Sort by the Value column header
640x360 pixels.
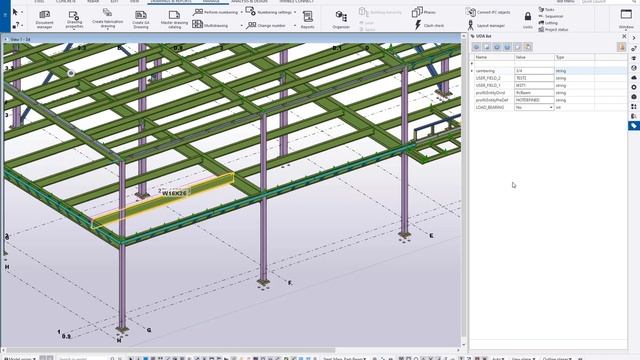[x=534, y=58]
